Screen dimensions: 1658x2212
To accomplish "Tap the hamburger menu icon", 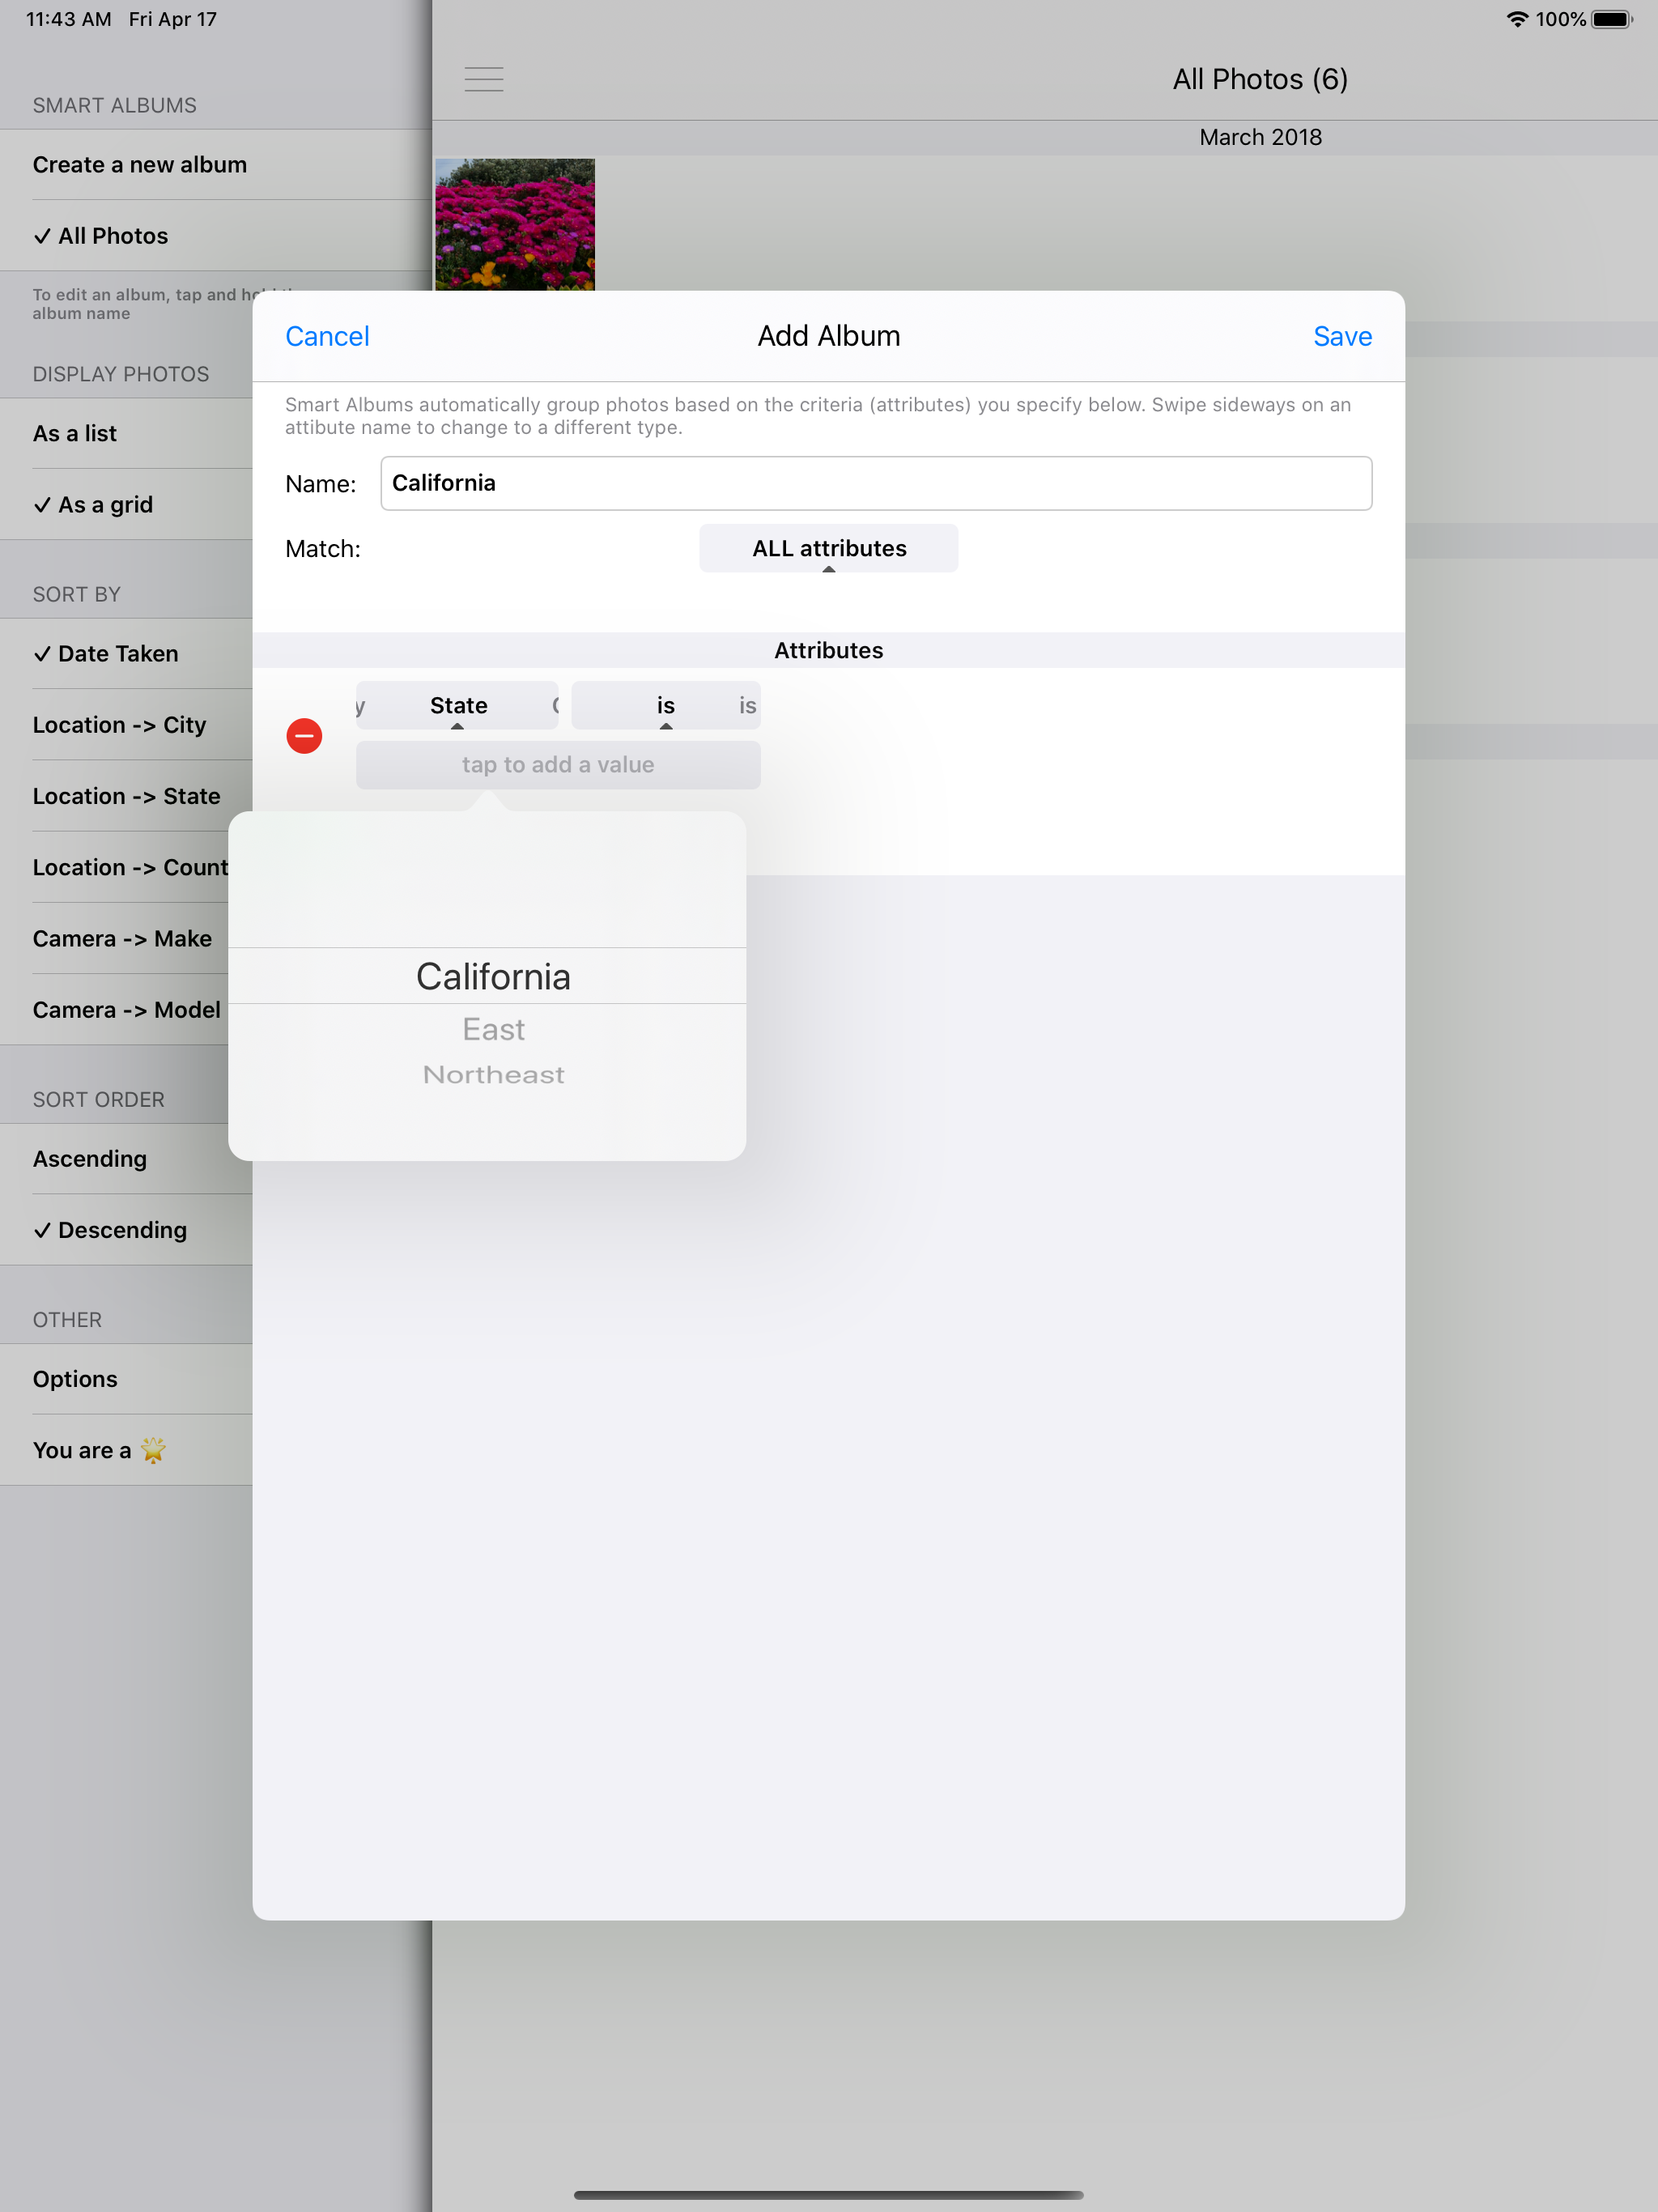I will point(484,79).
